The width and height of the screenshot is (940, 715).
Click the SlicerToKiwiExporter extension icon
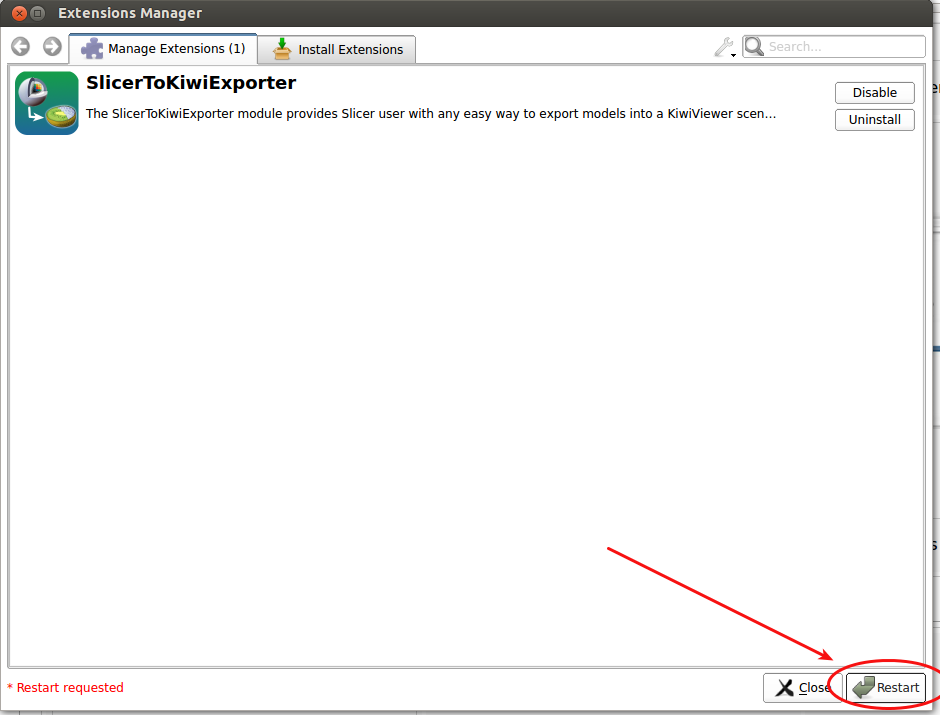click(x=47, y=103)
